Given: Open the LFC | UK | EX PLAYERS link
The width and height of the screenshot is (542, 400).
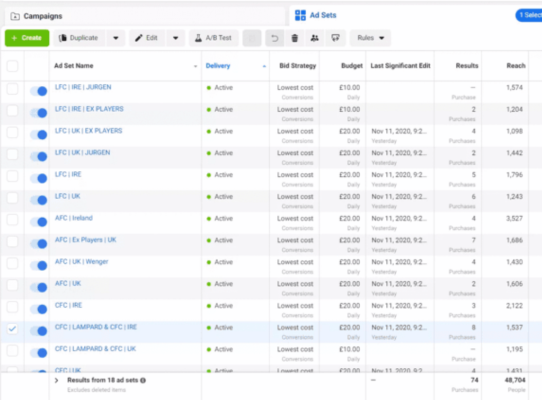Looking at the screenshot, I should click(88, 131).
